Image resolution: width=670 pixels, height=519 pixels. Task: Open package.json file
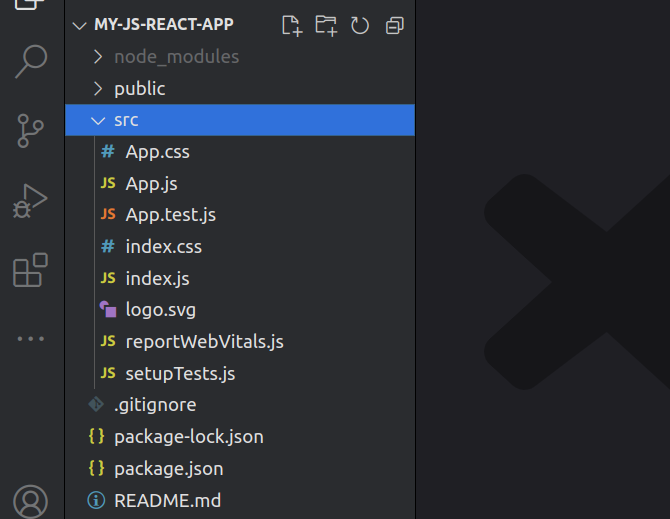tap(240, 469)
